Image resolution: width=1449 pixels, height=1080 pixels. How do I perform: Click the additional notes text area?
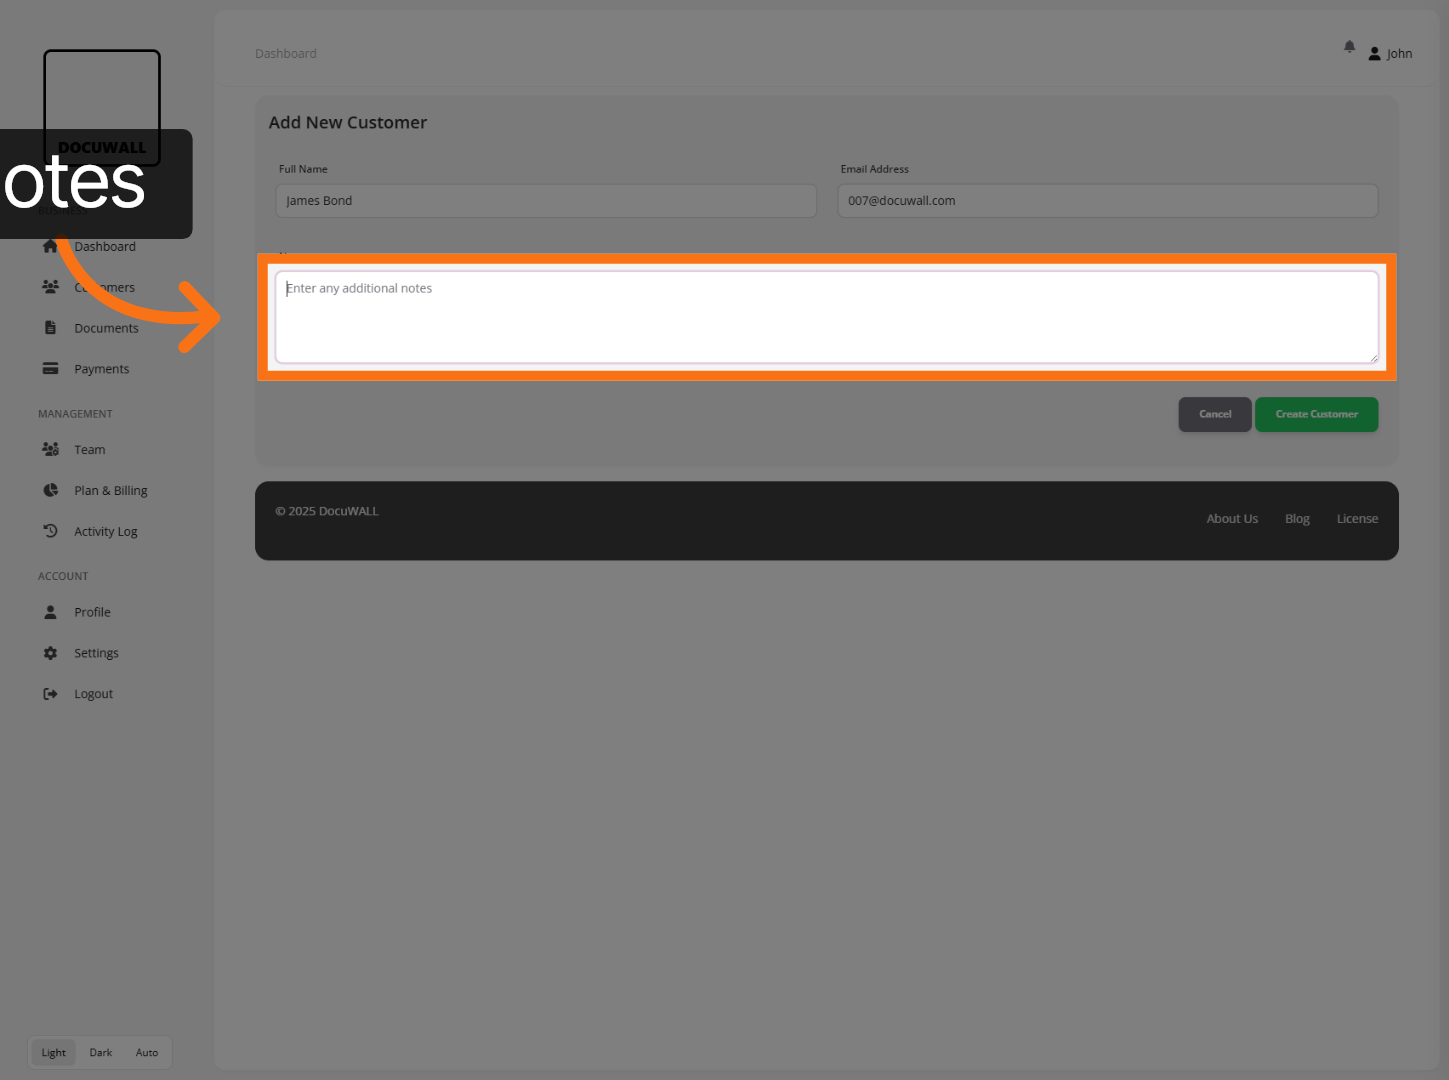[x=827, y=317]
